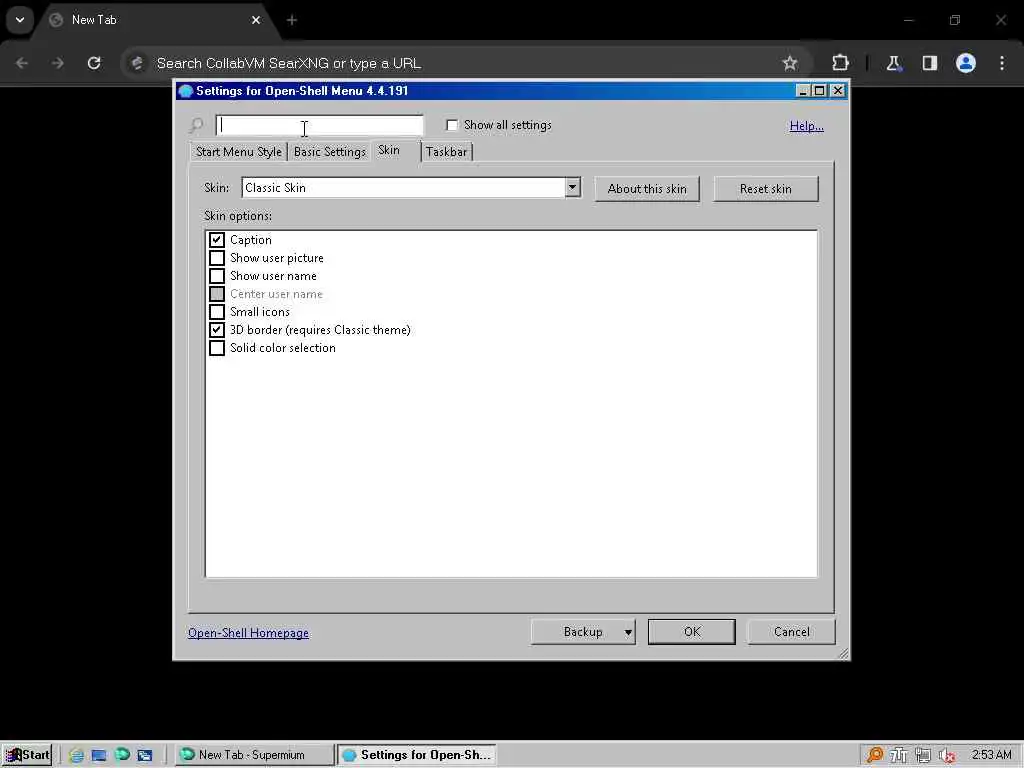Click the Chrome Labs flask icon
1024x768 pixels.
tap(893, 63)
